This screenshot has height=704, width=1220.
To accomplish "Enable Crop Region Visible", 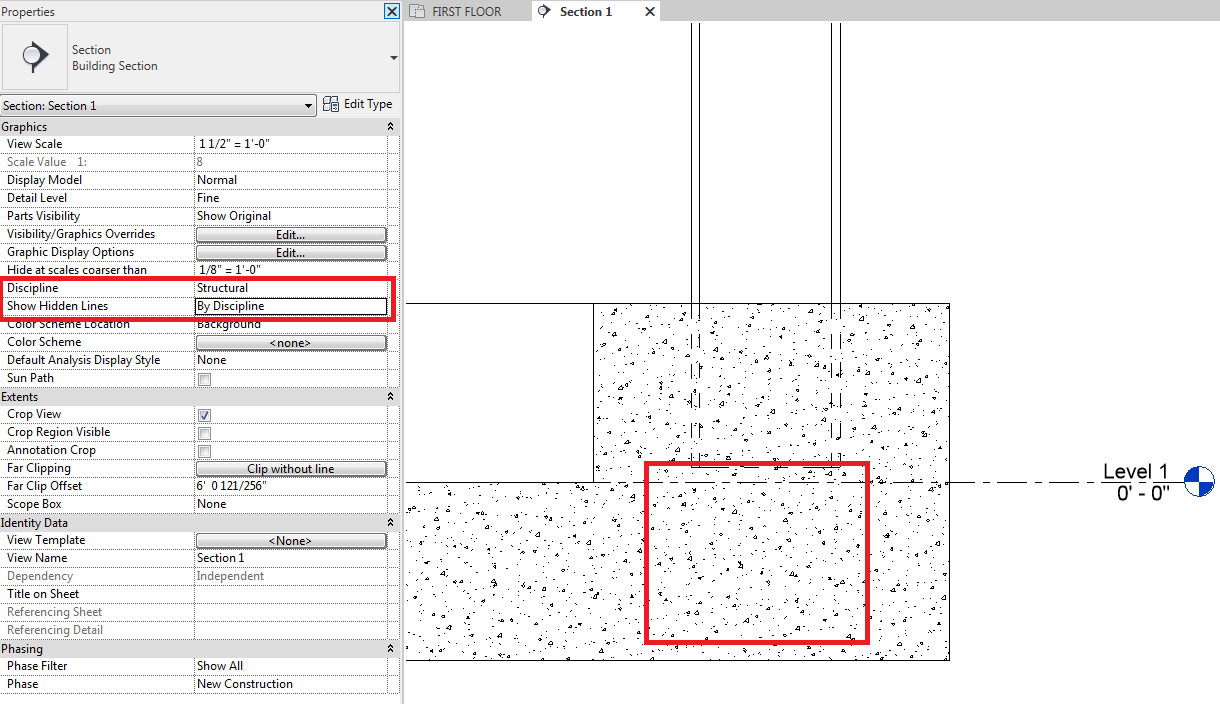I will pyautogui.click(x=203, y=432).
